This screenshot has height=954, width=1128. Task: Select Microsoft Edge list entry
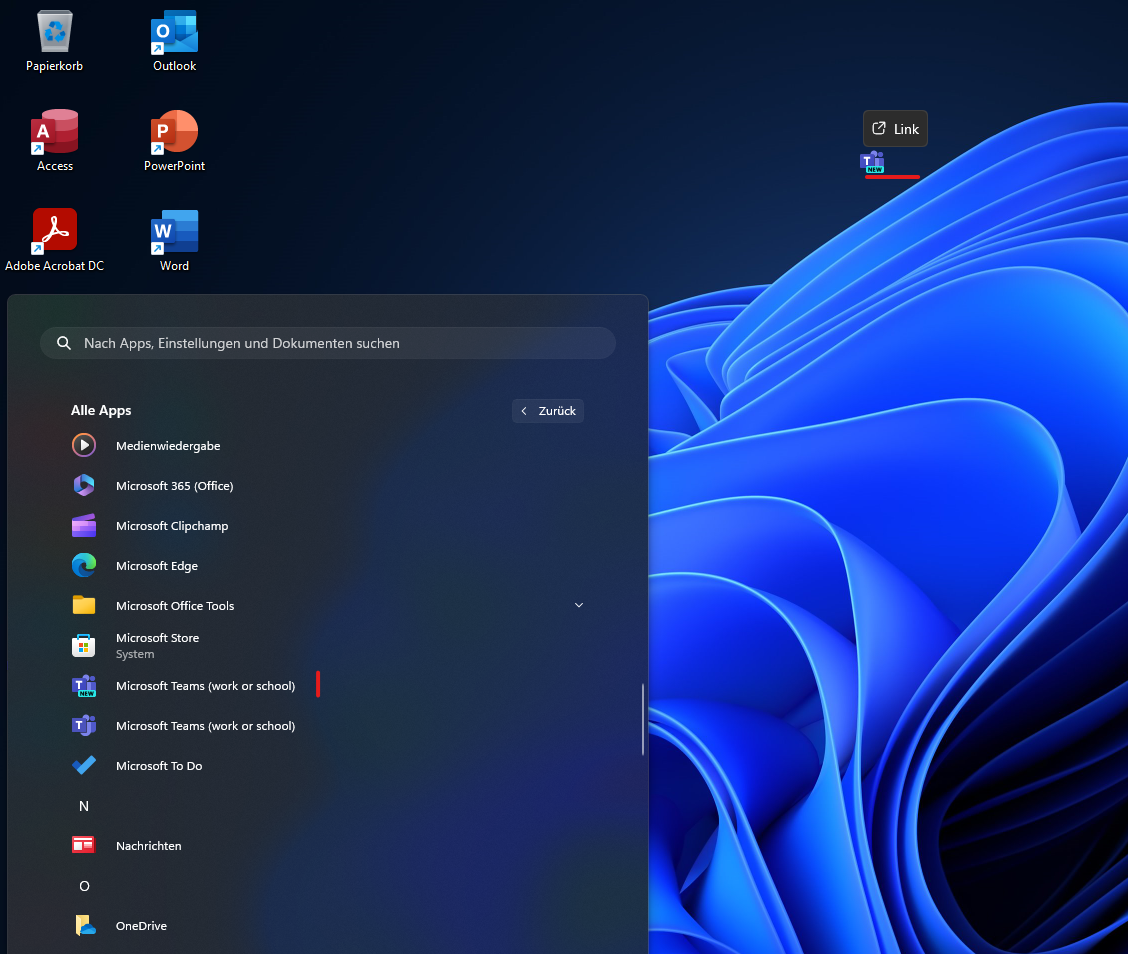pos(329,565)
